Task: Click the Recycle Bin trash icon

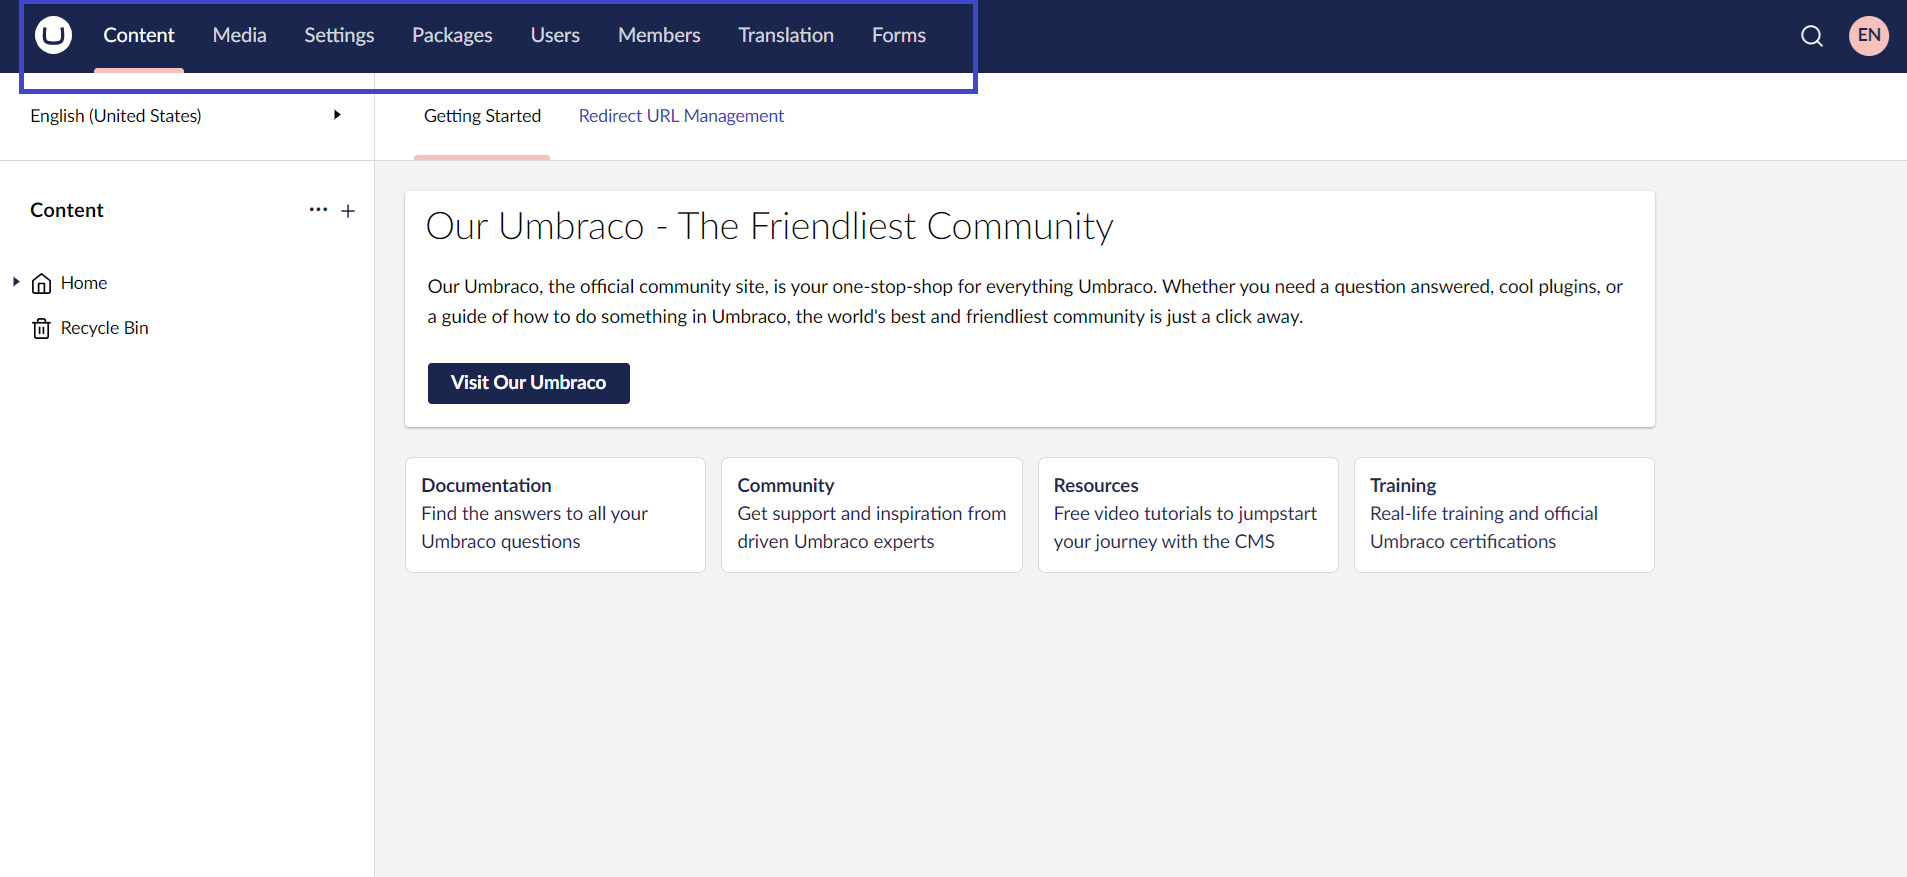Action: [x=41, y=328]
